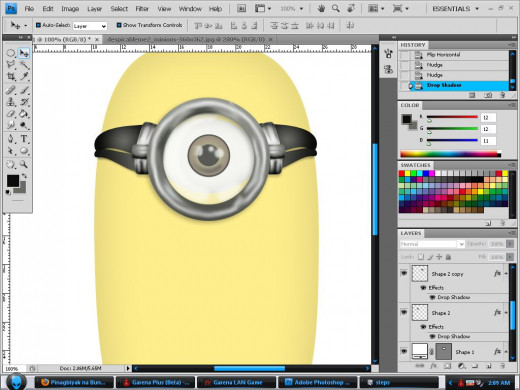
Task: Launch Bridge from the application bar
Action: 241,9
